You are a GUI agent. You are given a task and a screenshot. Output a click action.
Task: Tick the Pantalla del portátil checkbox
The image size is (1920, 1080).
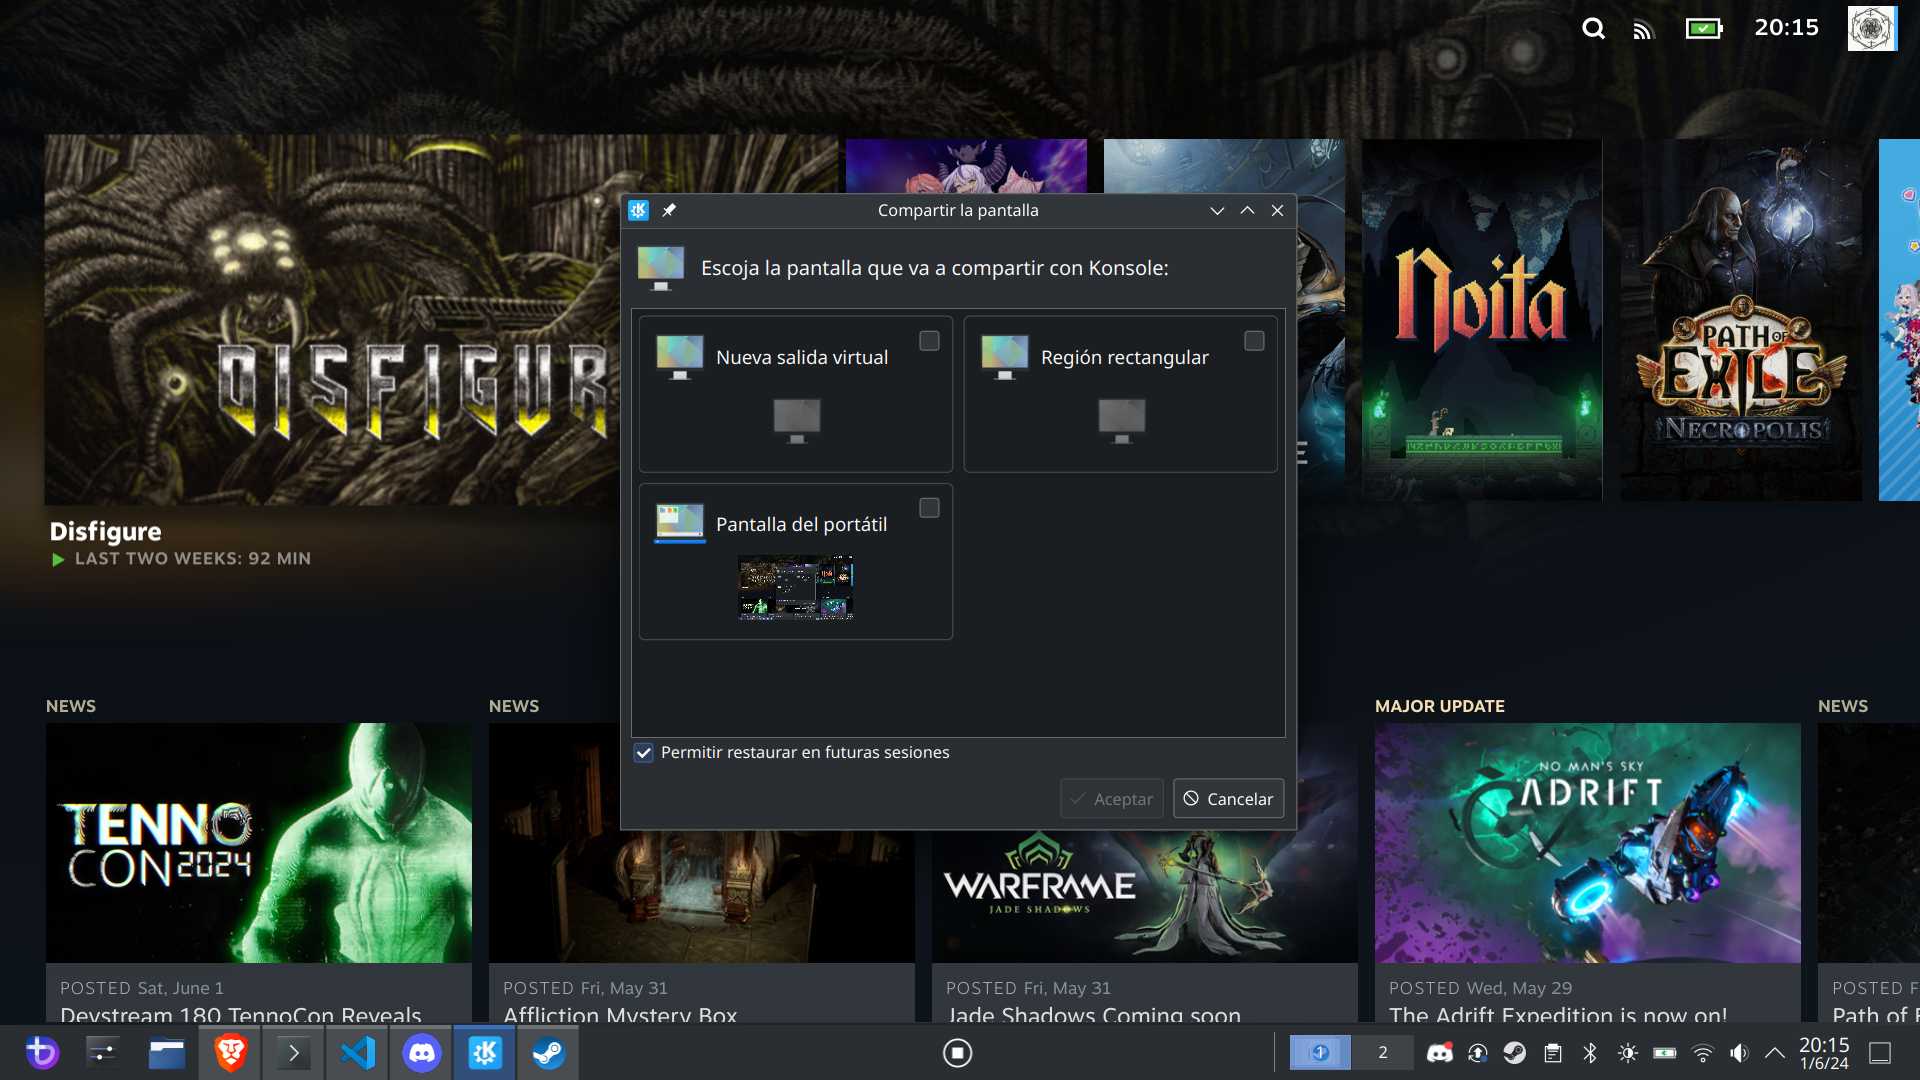coord(929,508)
